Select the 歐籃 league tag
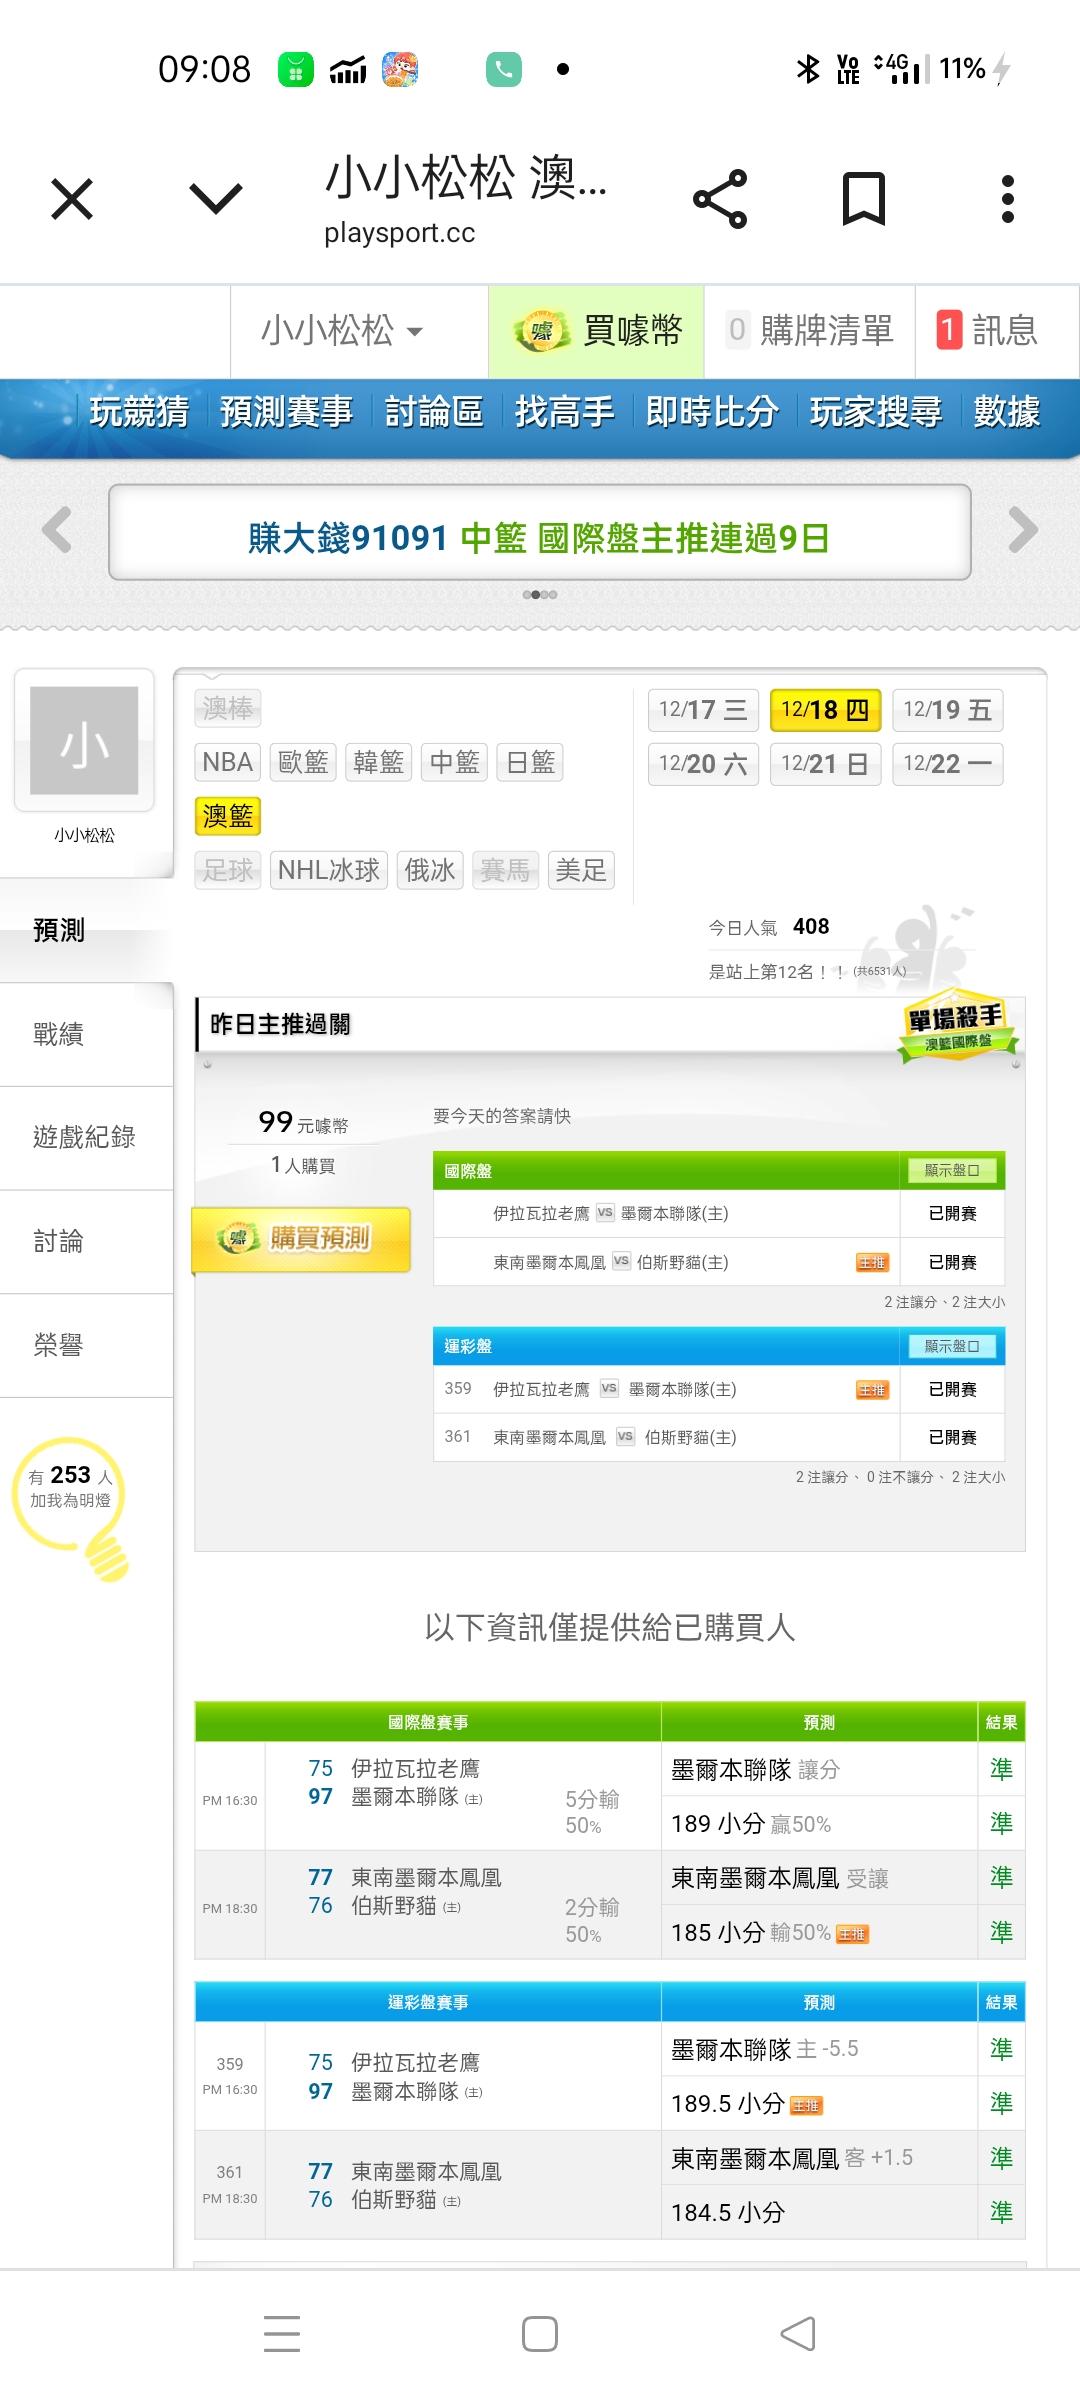 click(x=303, y=762)
